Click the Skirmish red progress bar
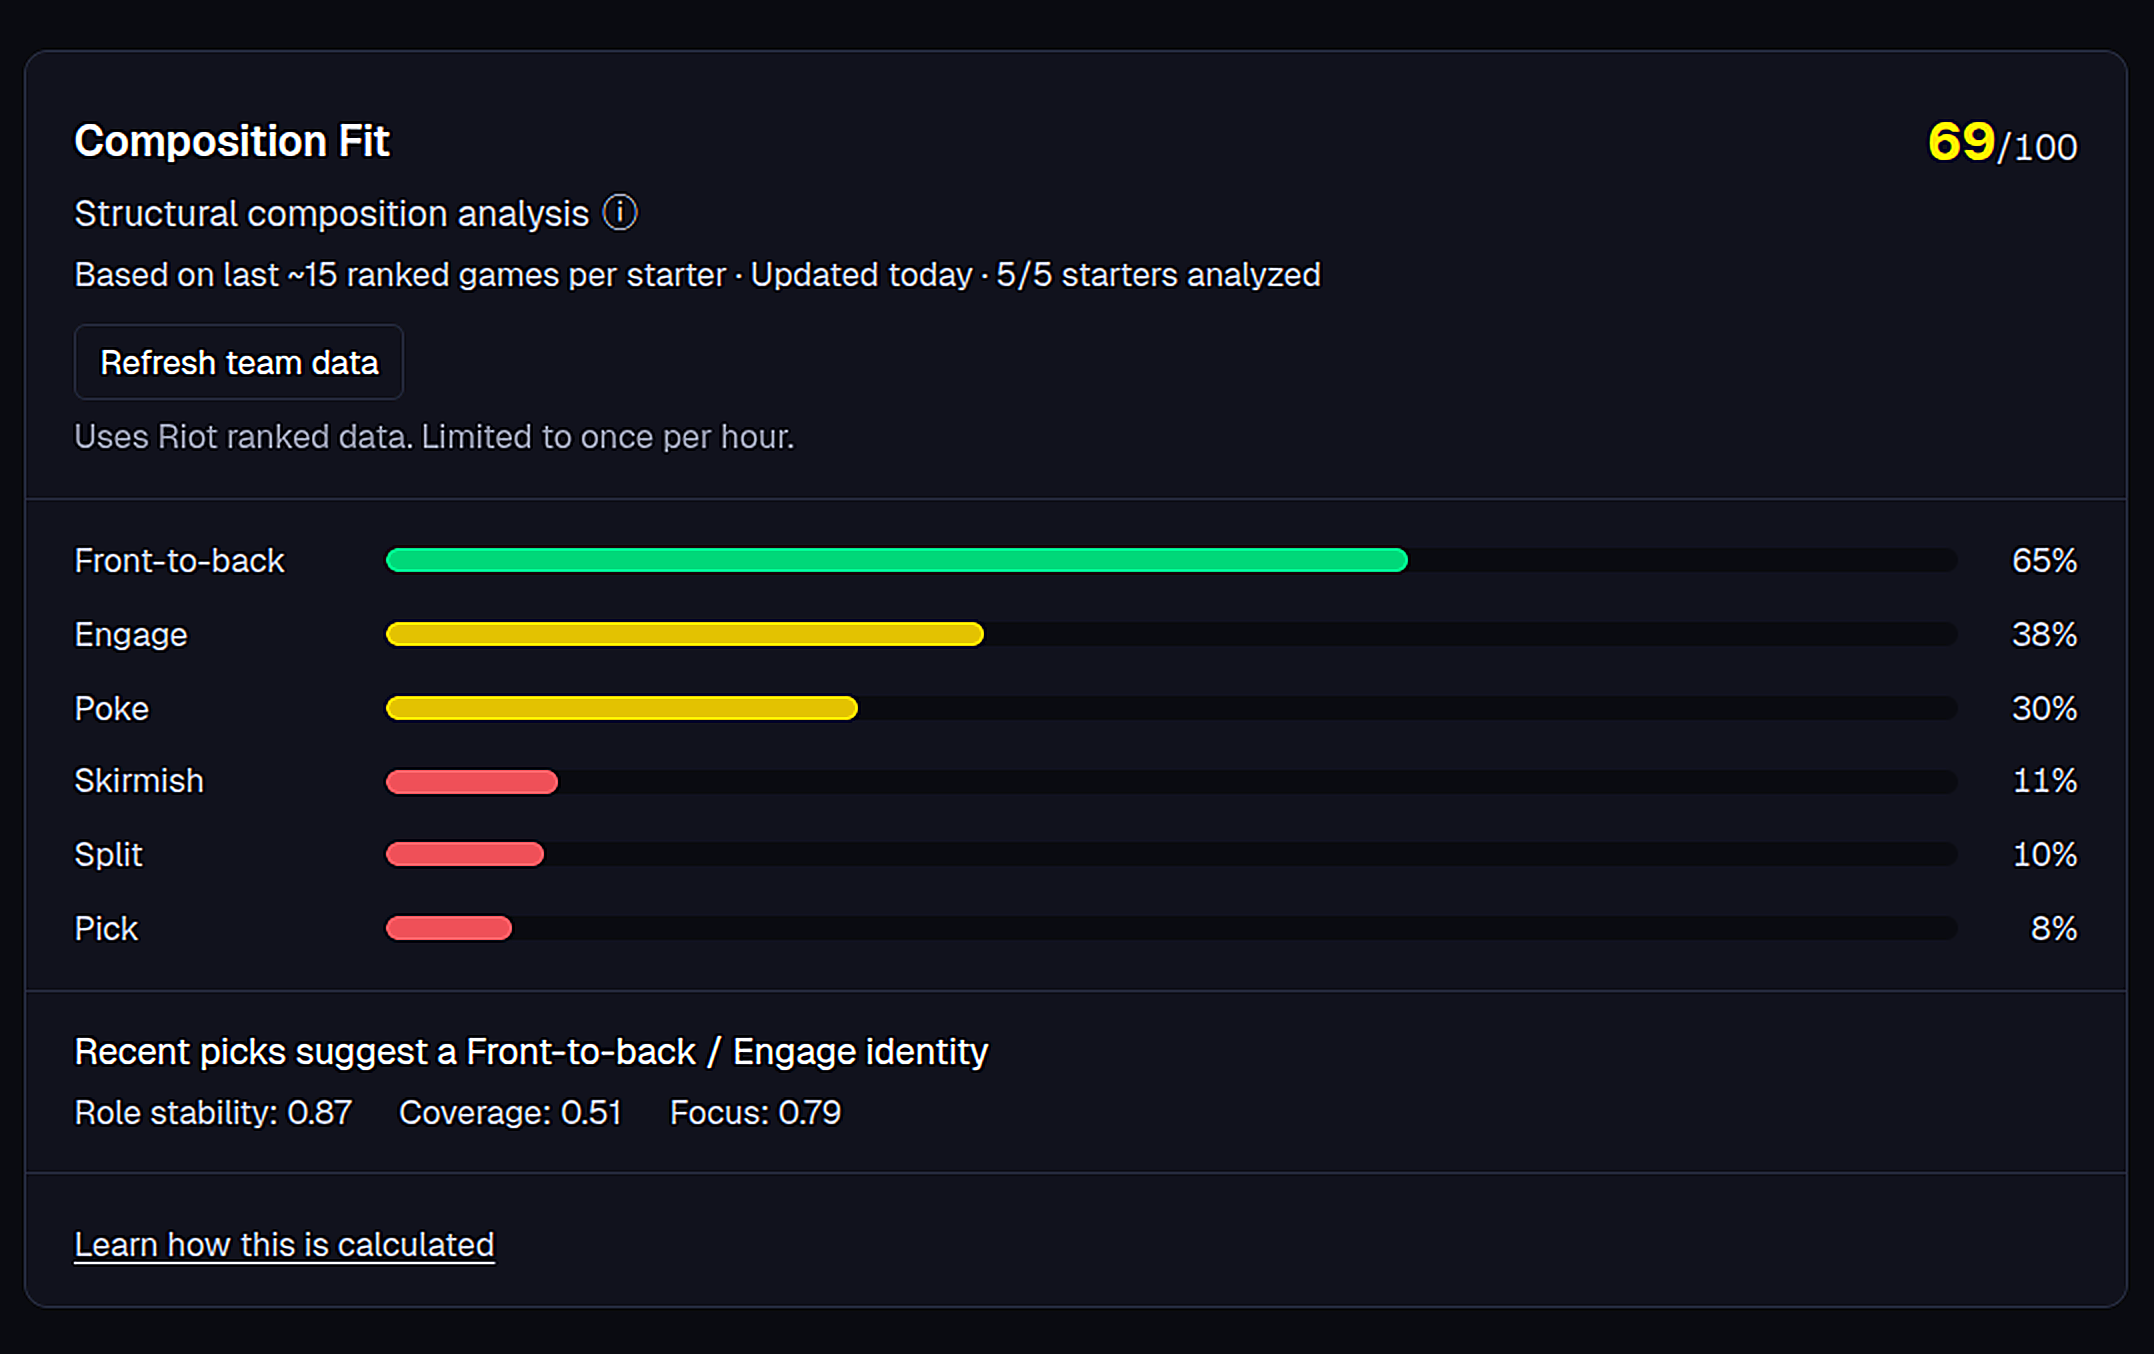 pos(470,781)
